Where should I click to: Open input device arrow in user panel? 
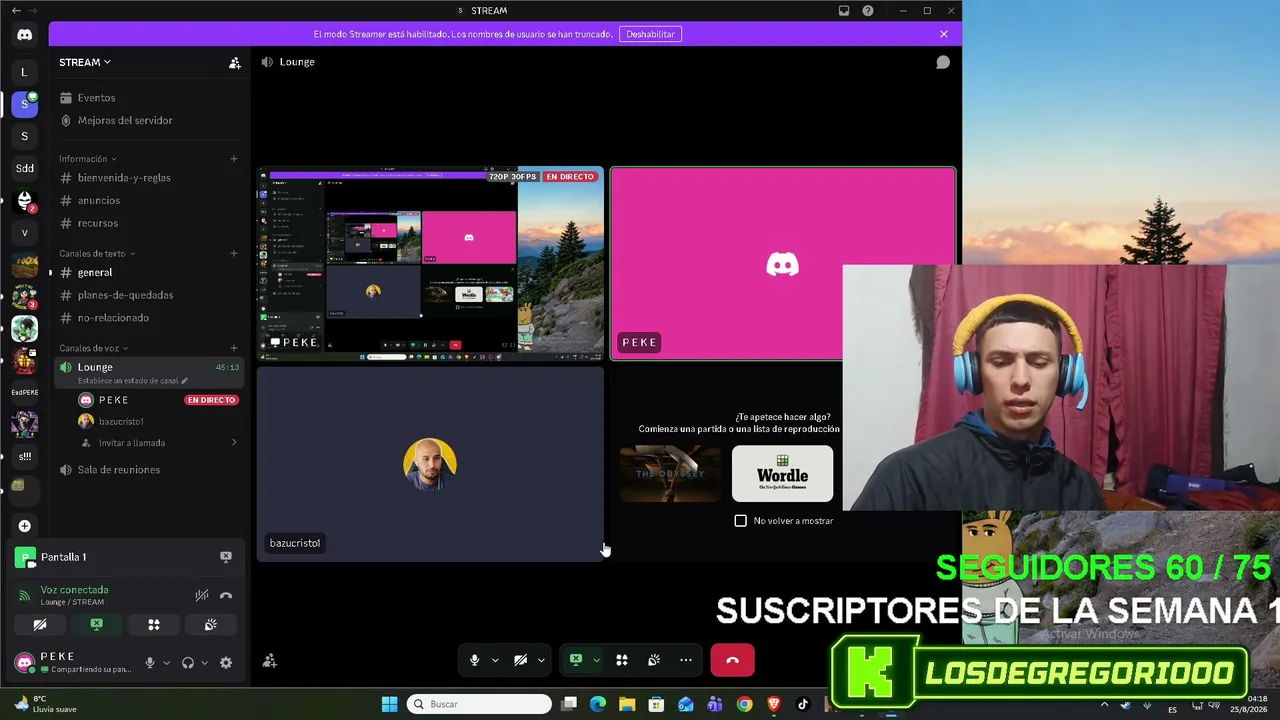(x=166, y=662)
